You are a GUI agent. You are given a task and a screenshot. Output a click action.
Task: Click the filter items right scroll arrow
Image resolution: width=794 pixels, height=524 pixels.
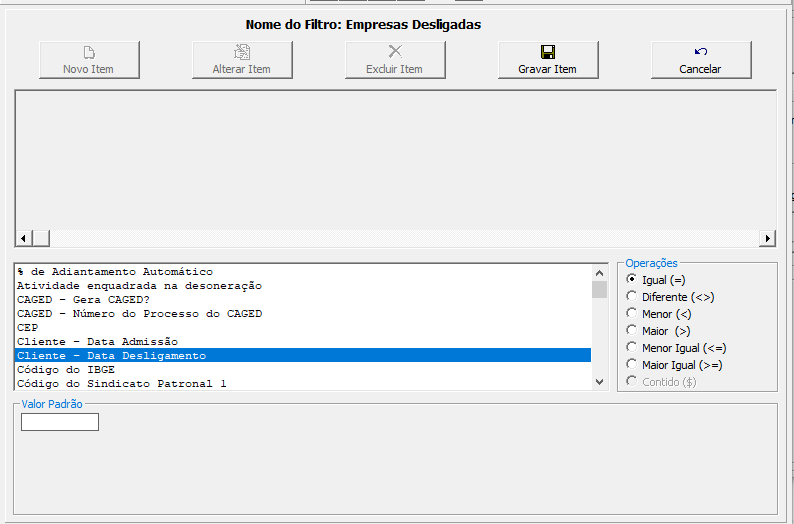pos(767,238)
